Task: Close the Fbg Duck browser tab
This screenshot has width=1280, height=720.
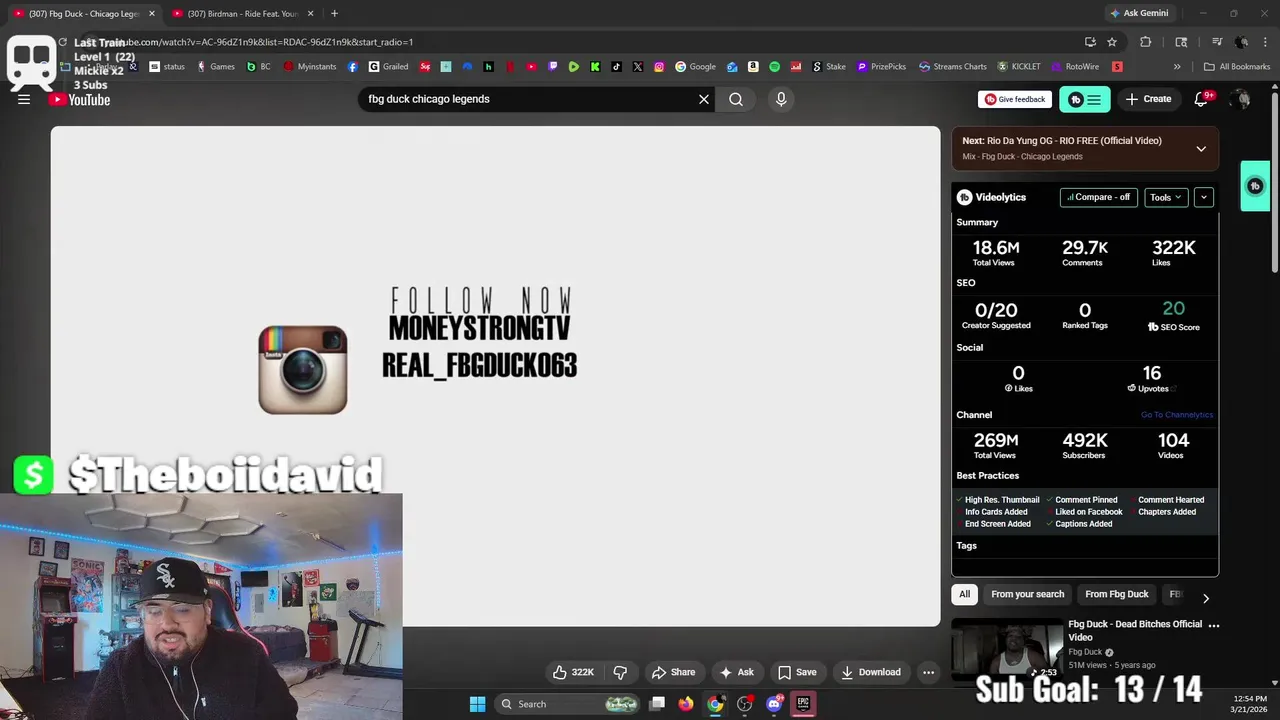Action: 152,13
